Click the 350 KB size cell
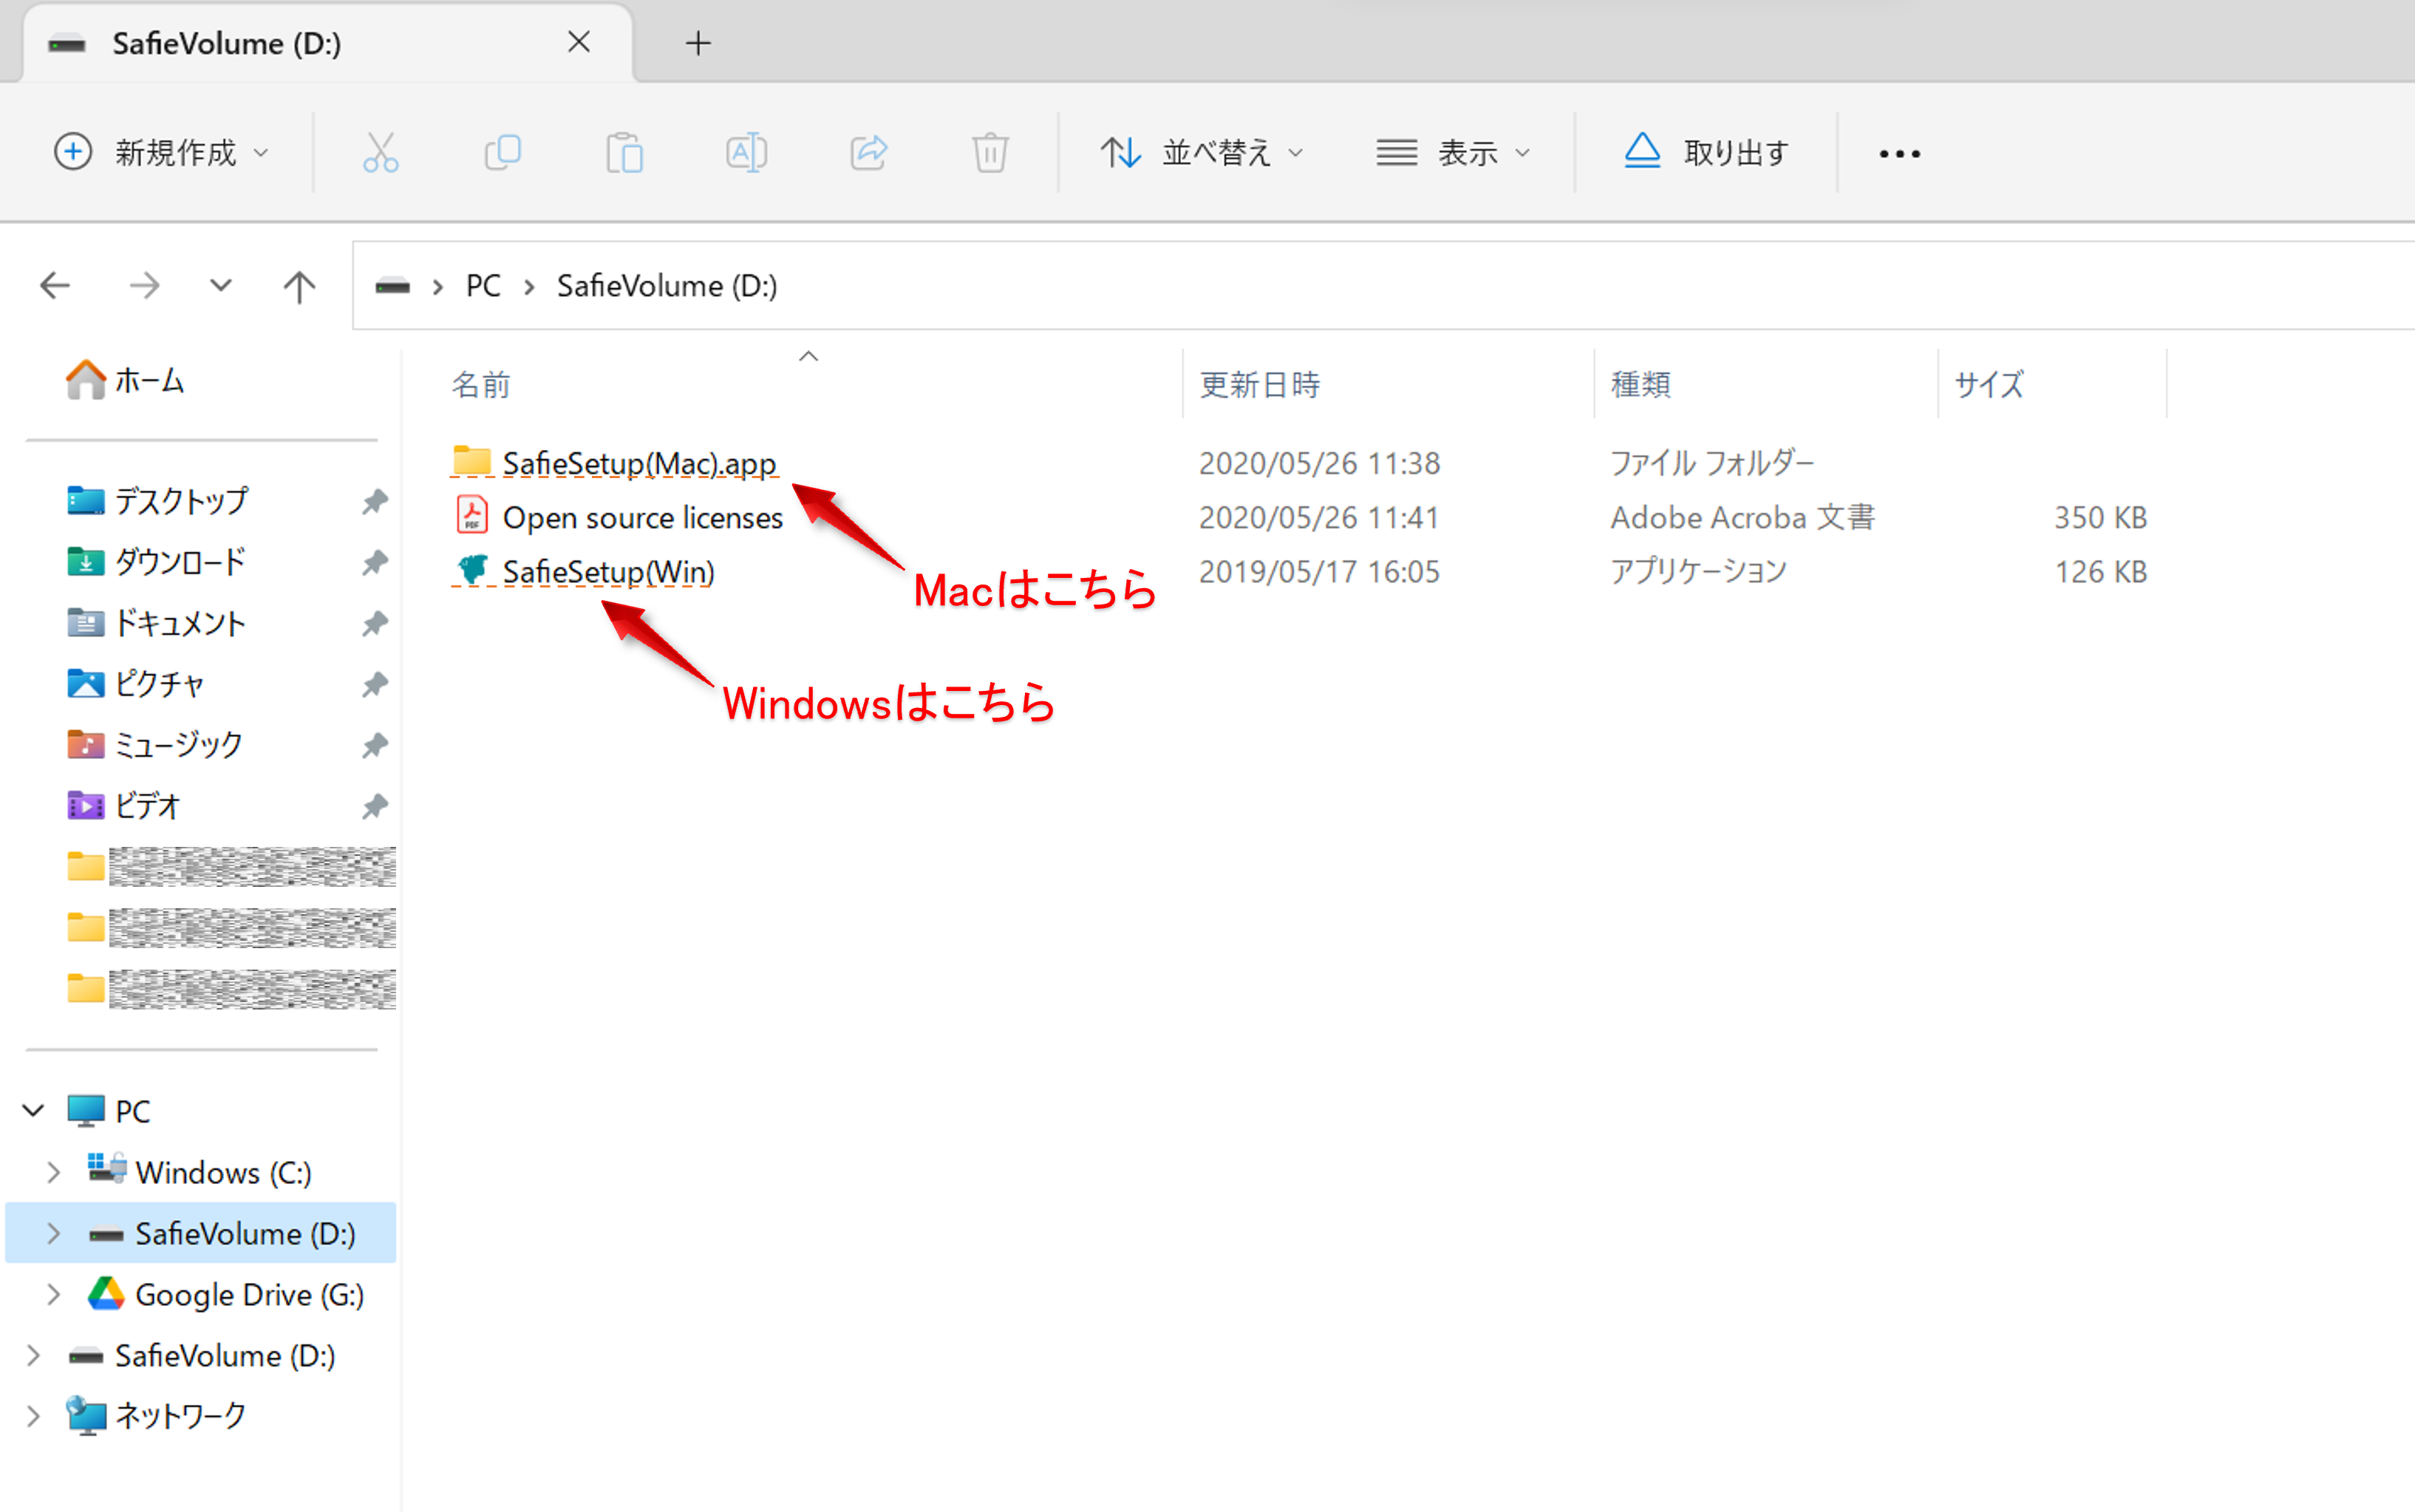The width and height of the screenshot is (2415, 1512). (2100, 517)
